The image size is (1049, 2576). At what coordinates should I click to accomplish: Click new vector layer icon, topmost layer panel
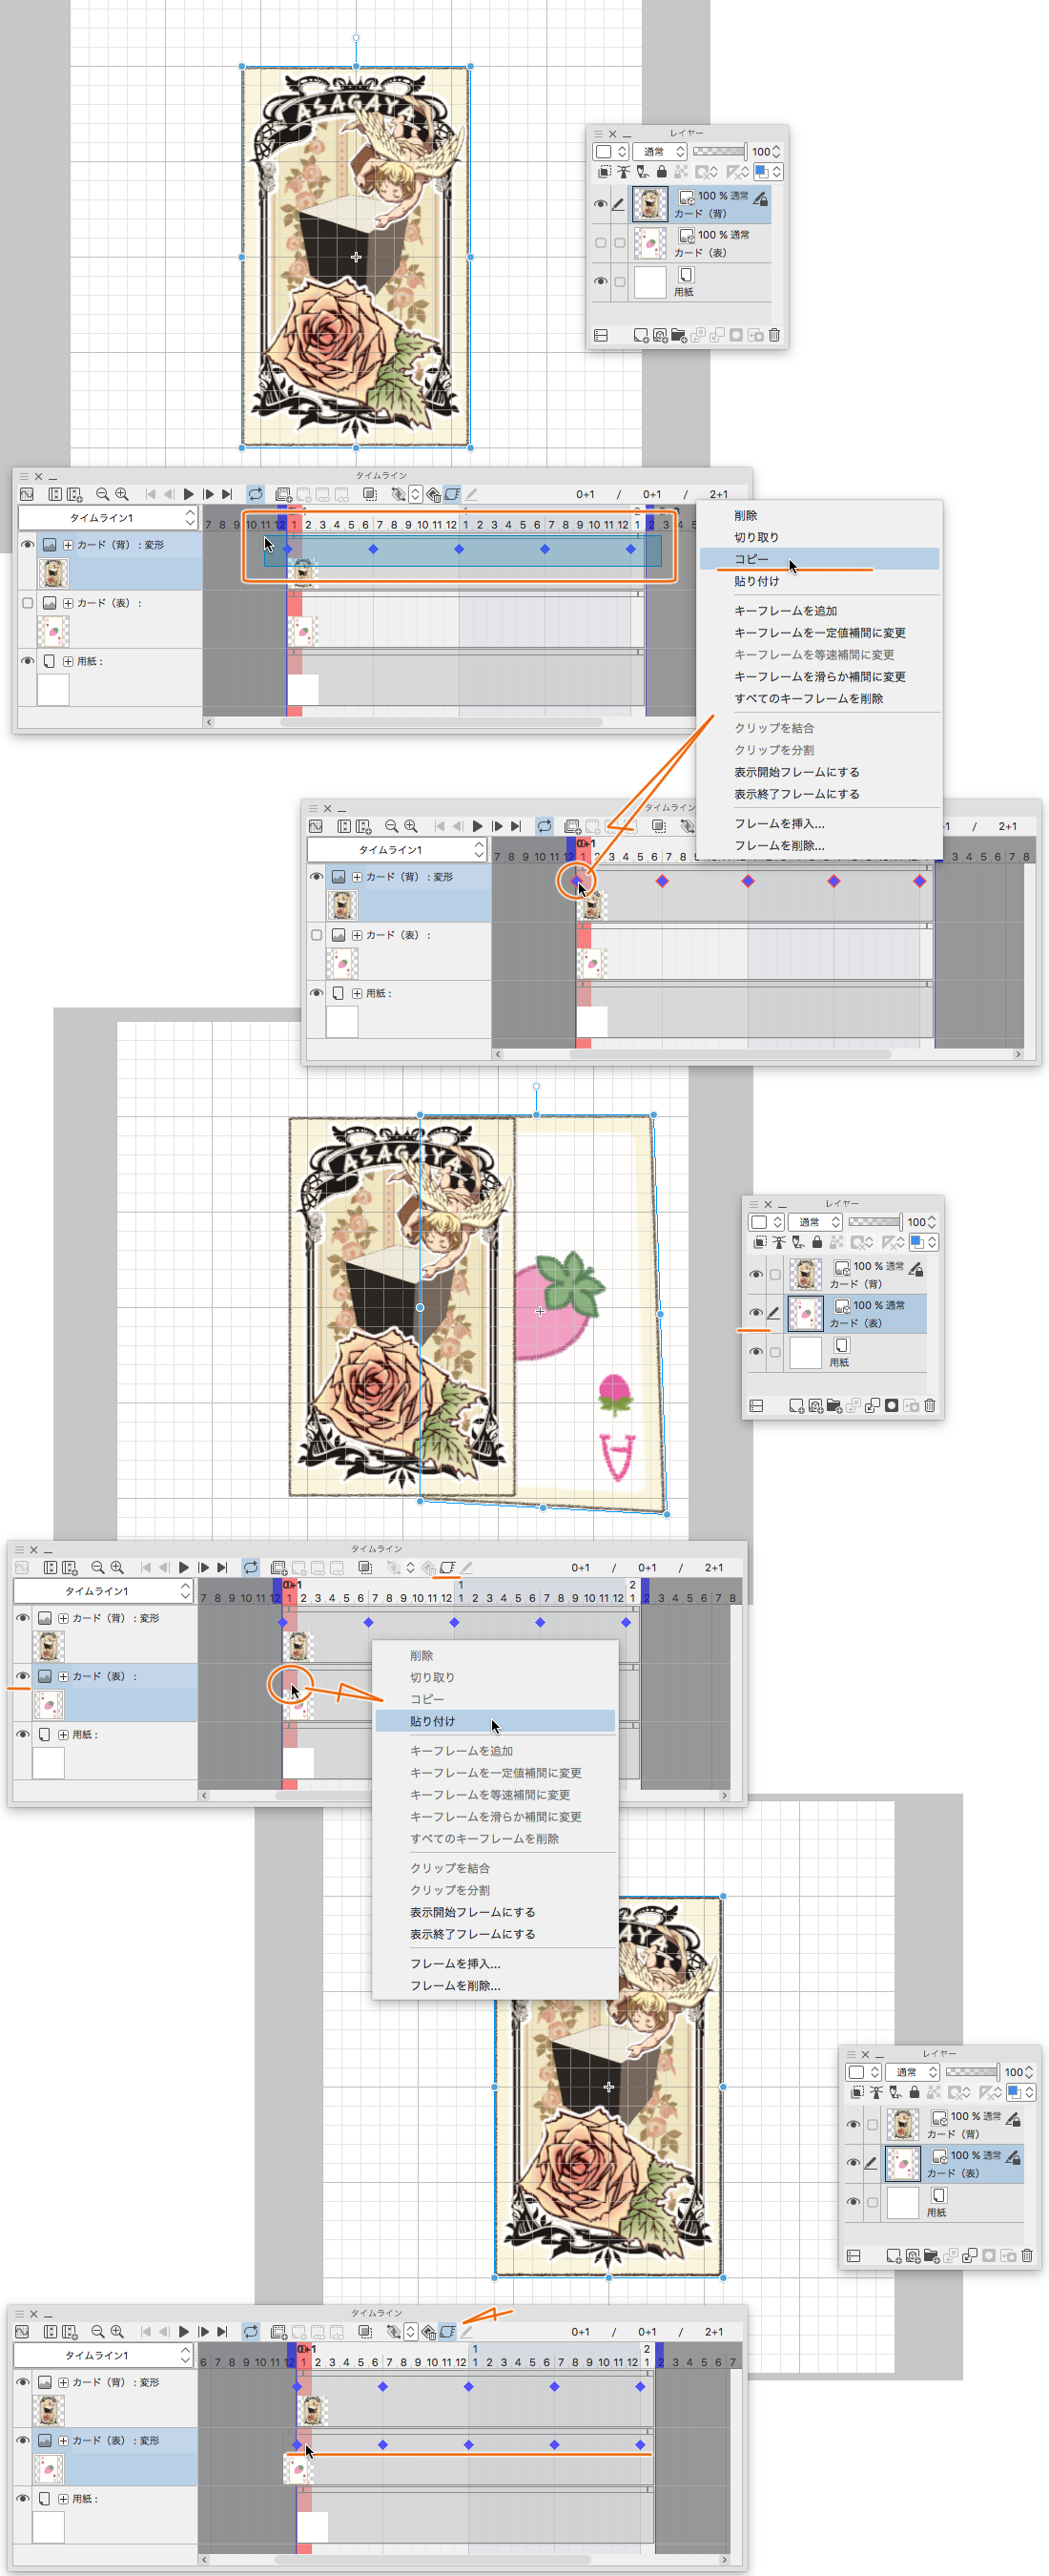(x=660, y=336)
